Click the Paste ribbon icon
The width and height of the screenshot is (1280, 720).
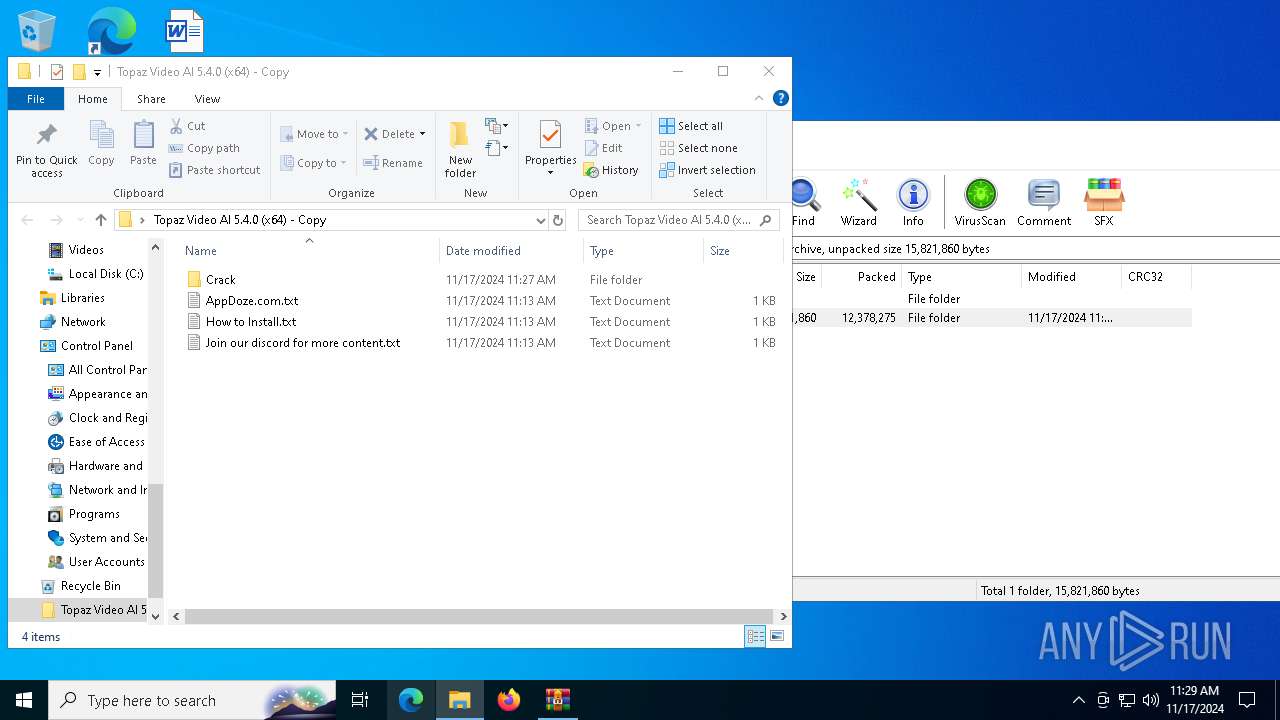[x=143, y=143]
